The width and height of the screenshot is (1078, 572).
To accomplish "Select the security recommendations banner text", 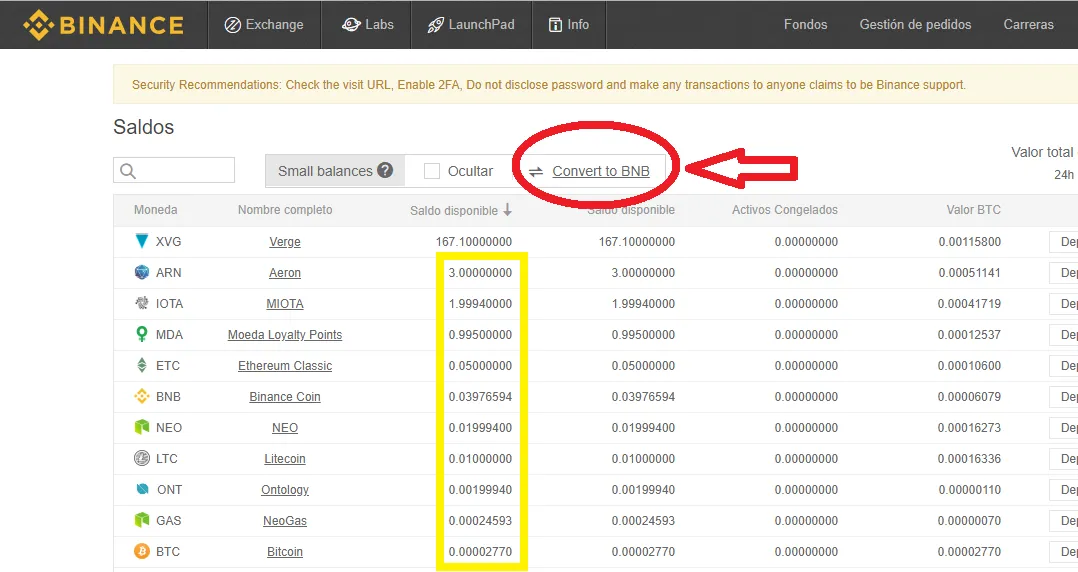I will coord(549,85).
